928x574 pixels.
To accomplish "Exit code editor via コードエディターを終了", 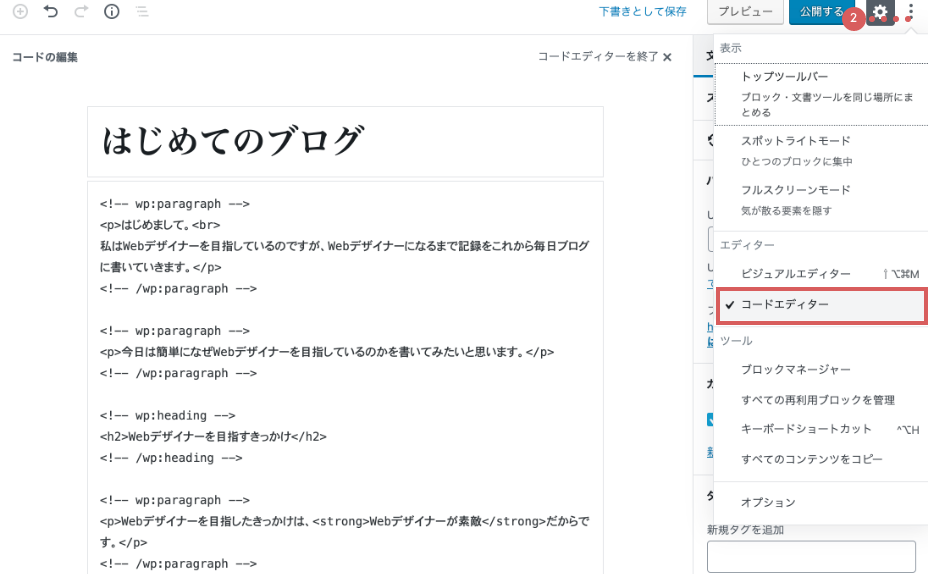I will [x=604, y=57].
